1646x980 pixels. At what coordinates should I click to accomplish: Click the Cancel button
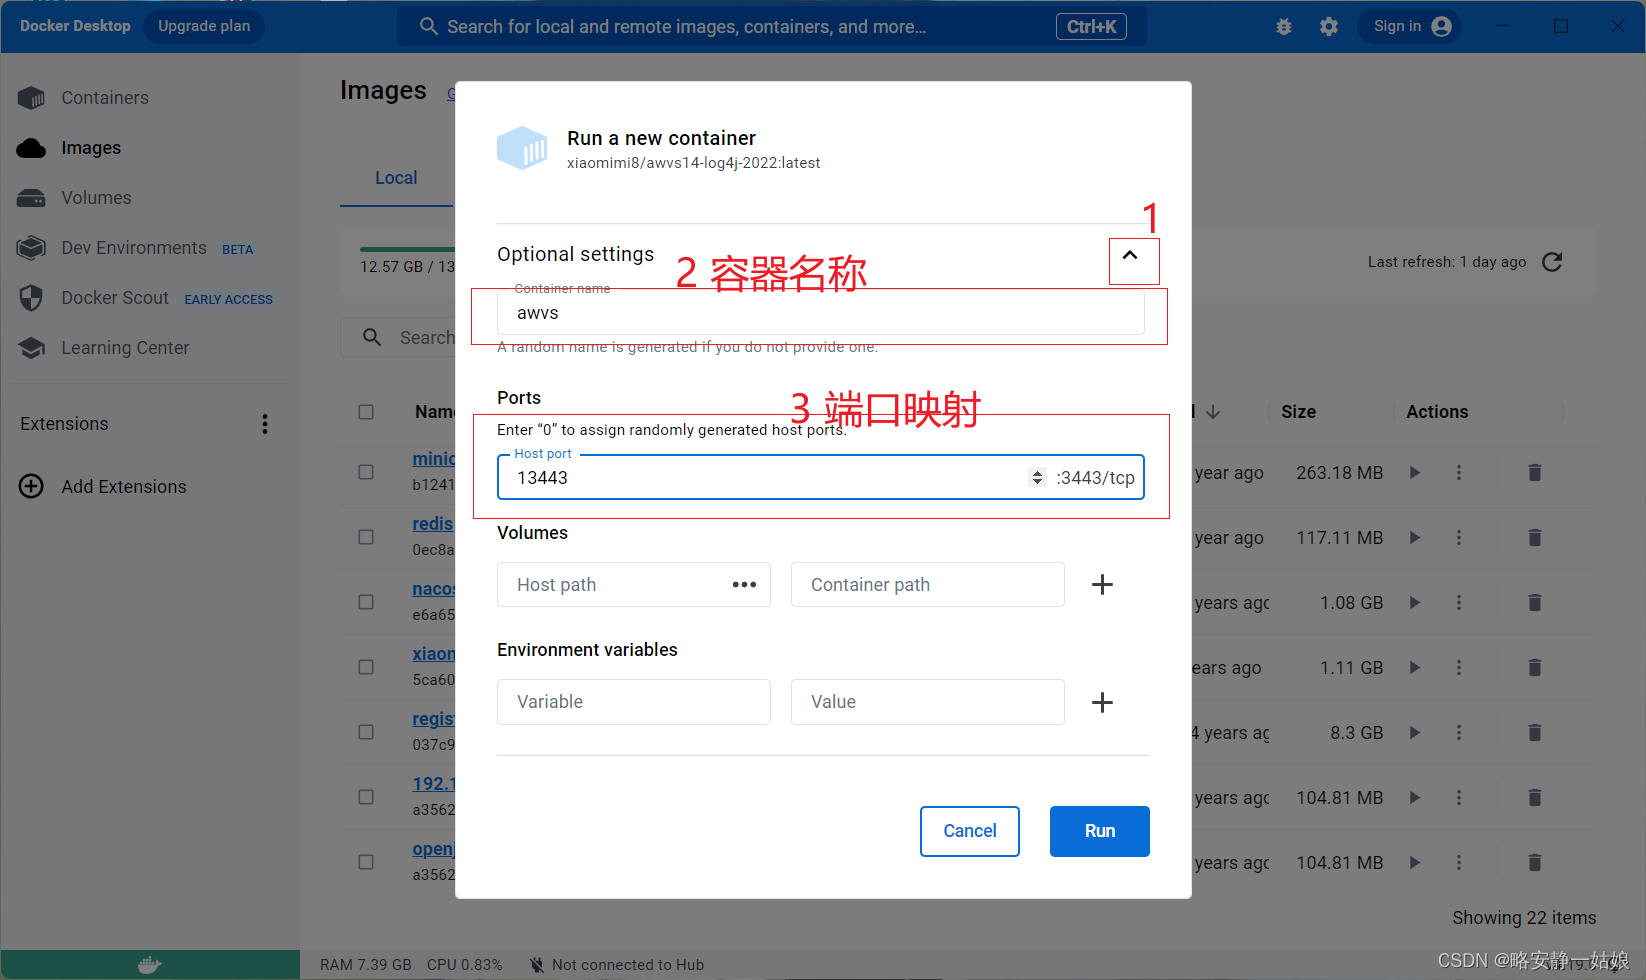[x=970, y=831]
